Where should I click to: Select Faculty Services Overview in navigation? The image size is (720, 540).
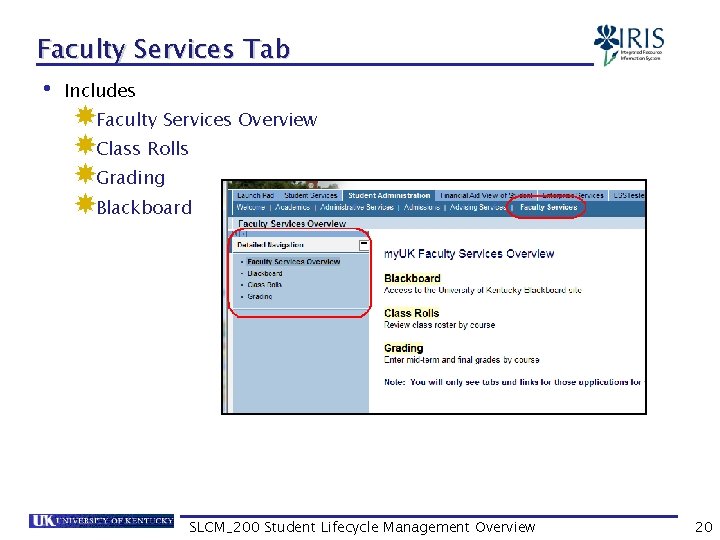[293, 262]
